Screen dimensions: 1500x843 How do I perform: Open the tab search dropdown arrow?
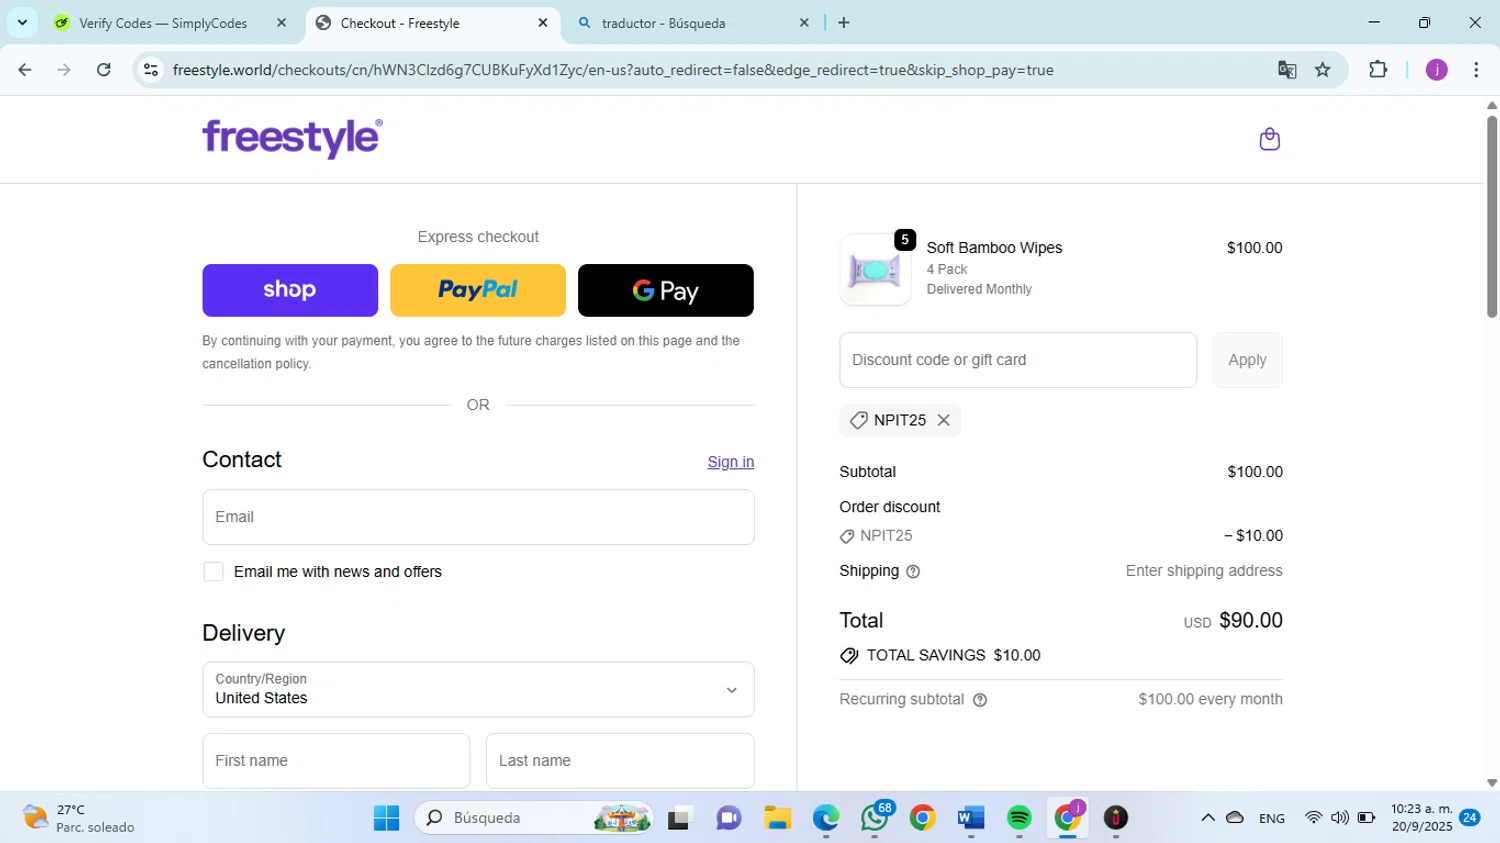[22, 22]
